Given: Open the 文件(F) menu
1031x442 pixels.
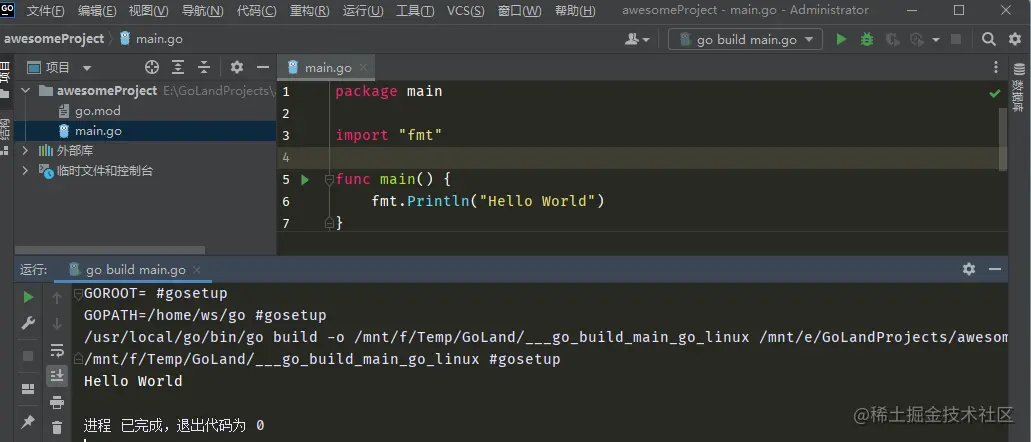Looking at the screenshot, I should tap(45, 11).
